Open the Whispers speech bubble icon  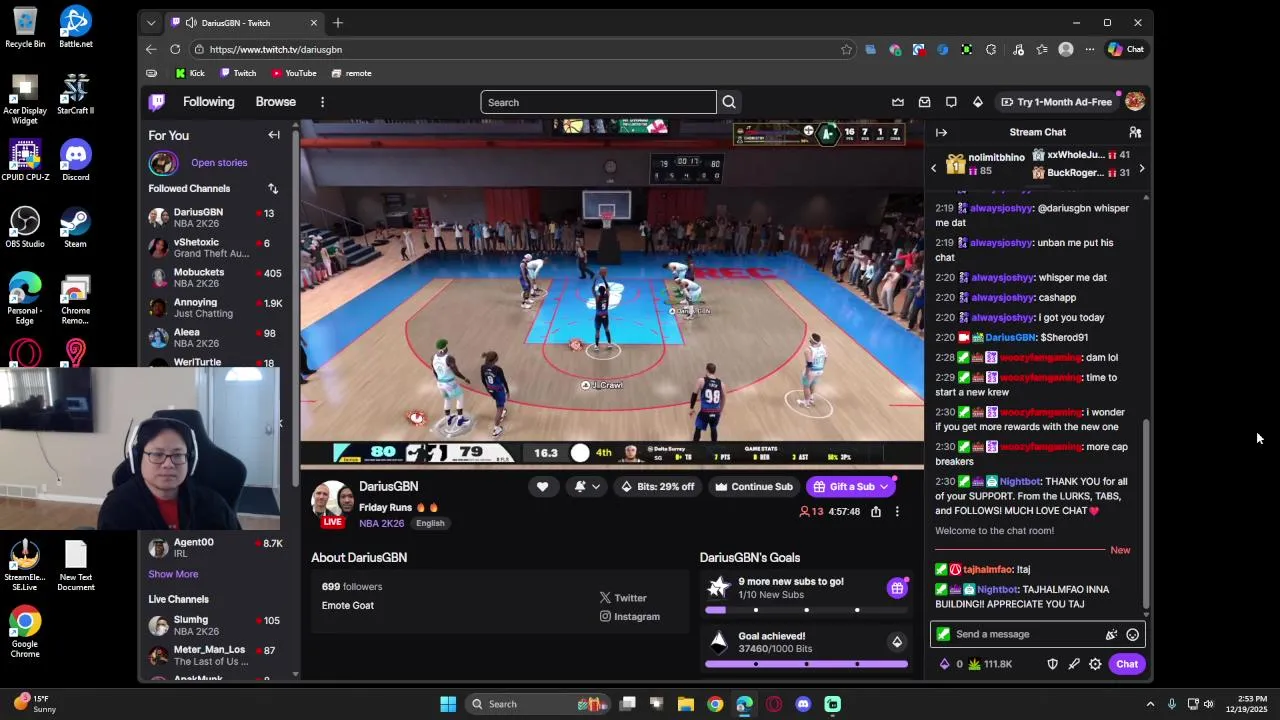coord(951,102)
